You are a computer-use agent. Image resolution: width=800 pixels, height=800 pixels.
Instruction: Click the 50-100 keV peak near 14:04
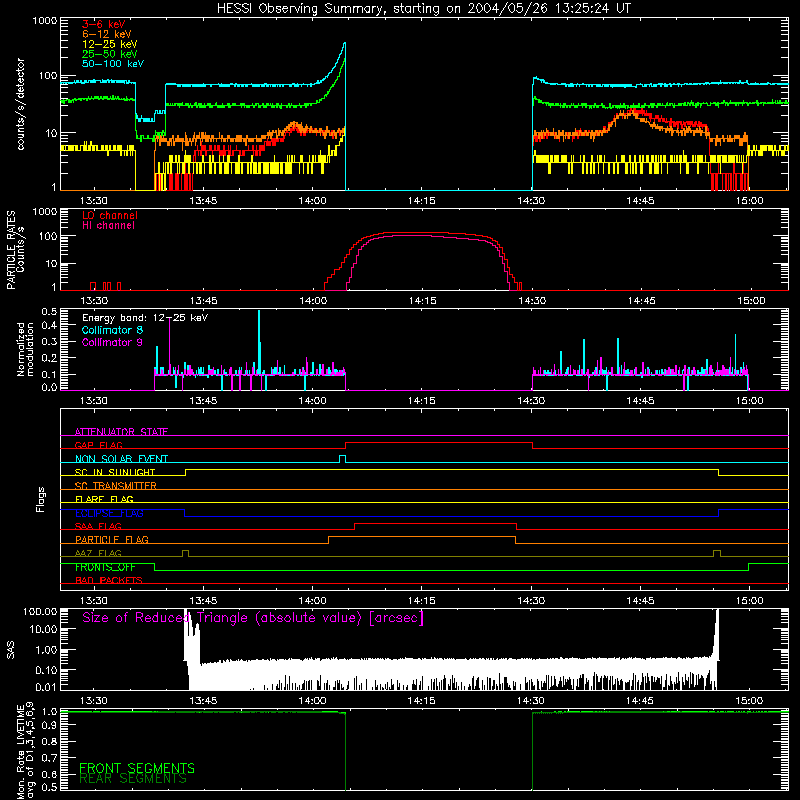click(x=344, y=44)
